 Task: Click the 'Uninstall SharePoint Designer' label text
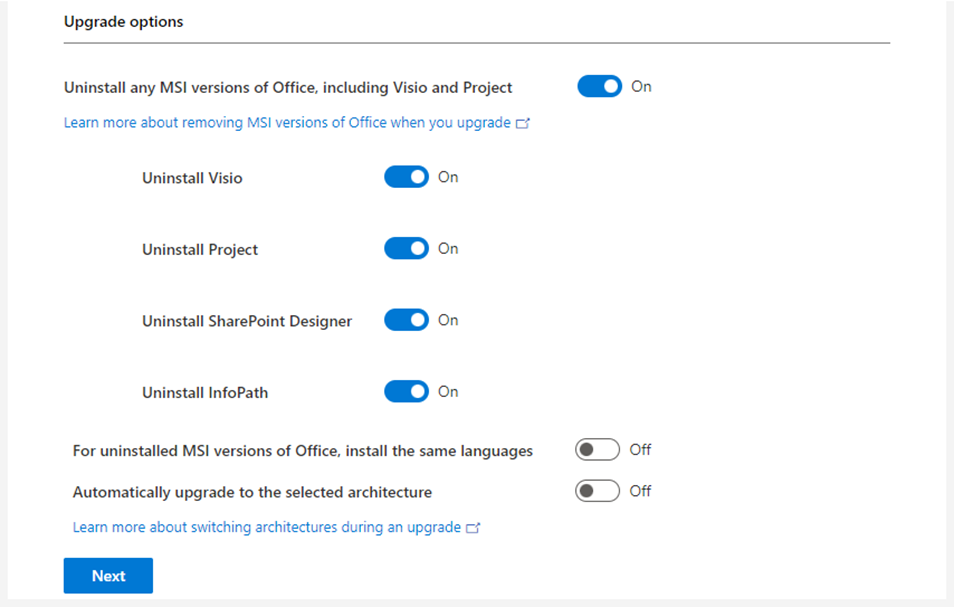tap(247, 321)
